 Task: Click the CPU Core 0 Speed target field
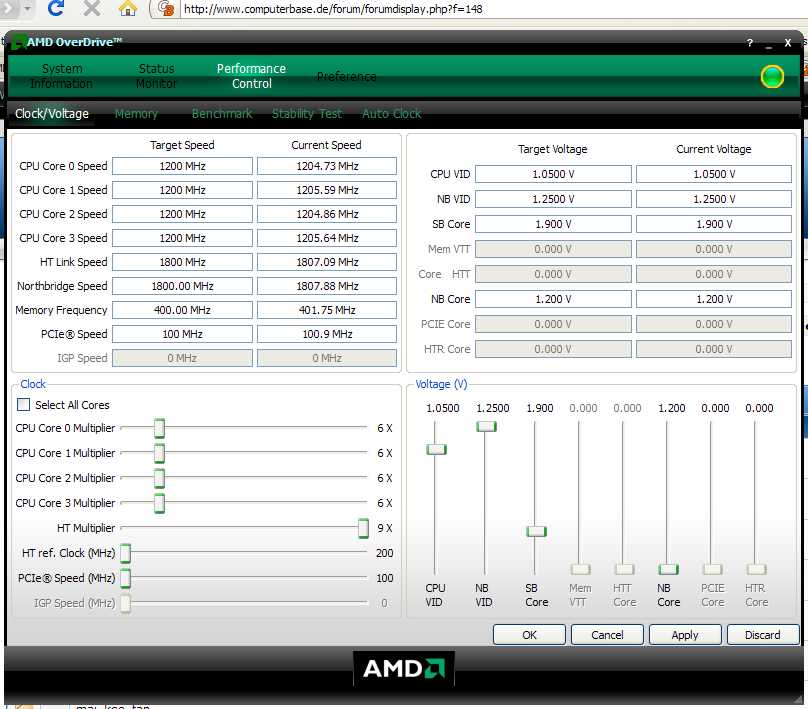coord(182,166)
